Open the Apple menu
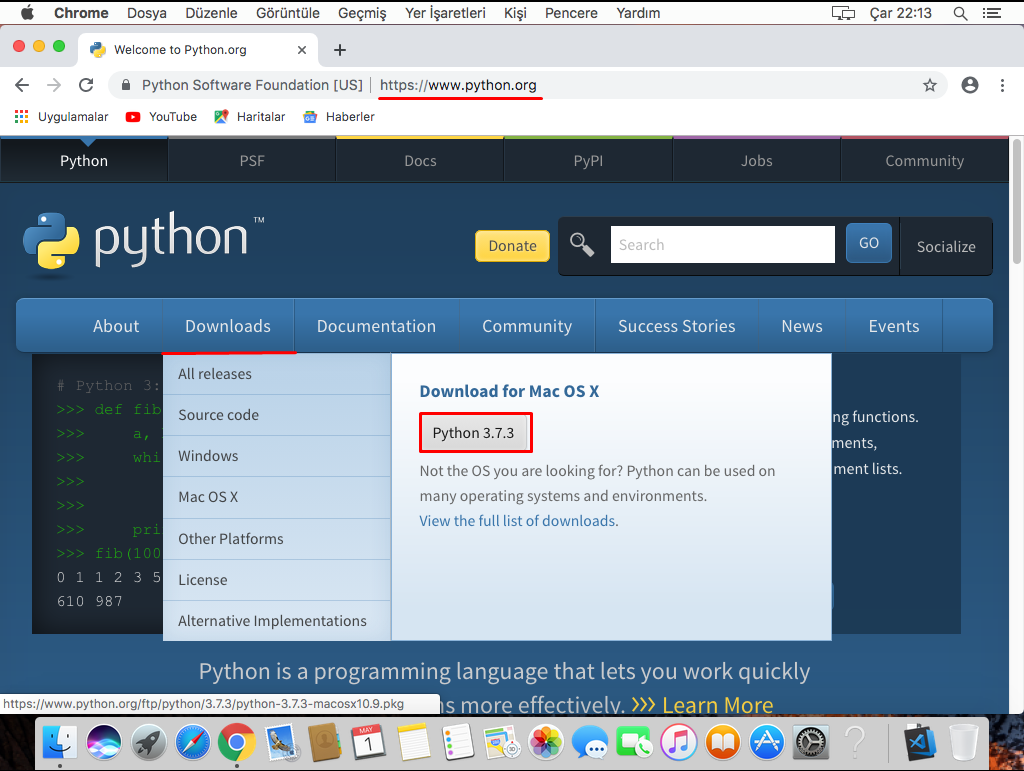This screenshot has width=1024, height=771. point(27,13)
